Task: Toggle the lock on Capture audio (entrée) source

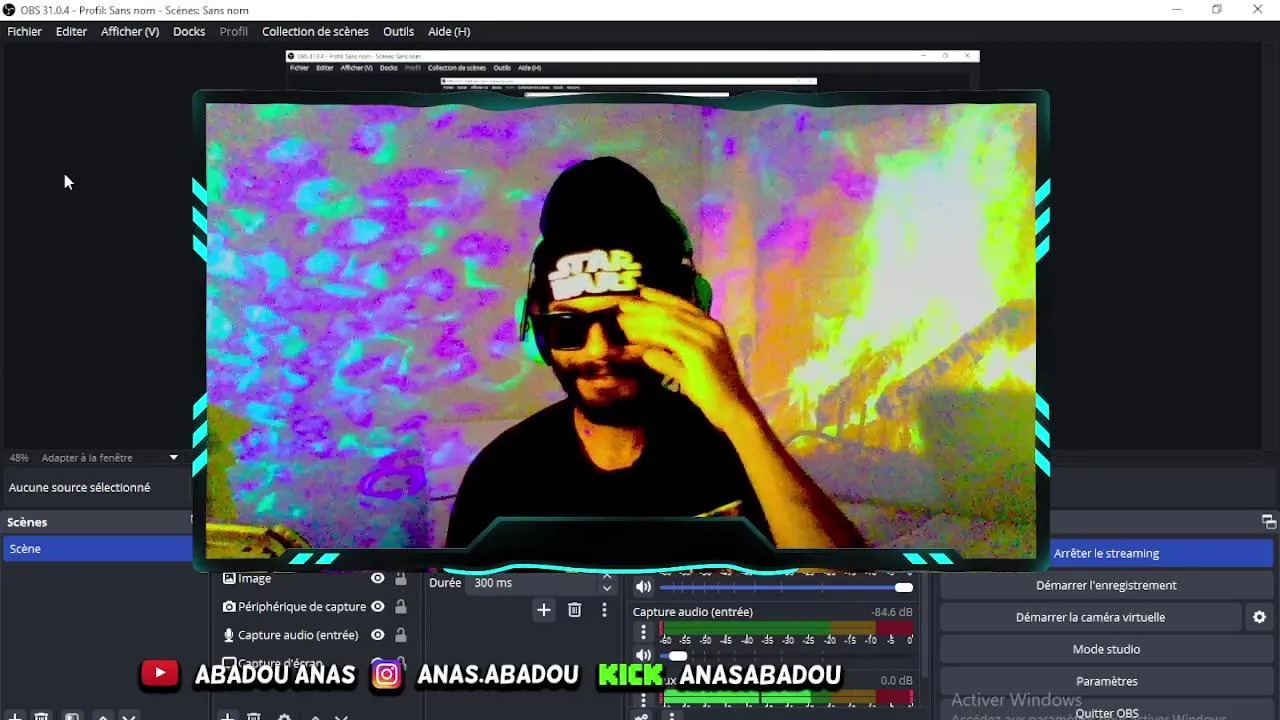Action: pos(401,635)
